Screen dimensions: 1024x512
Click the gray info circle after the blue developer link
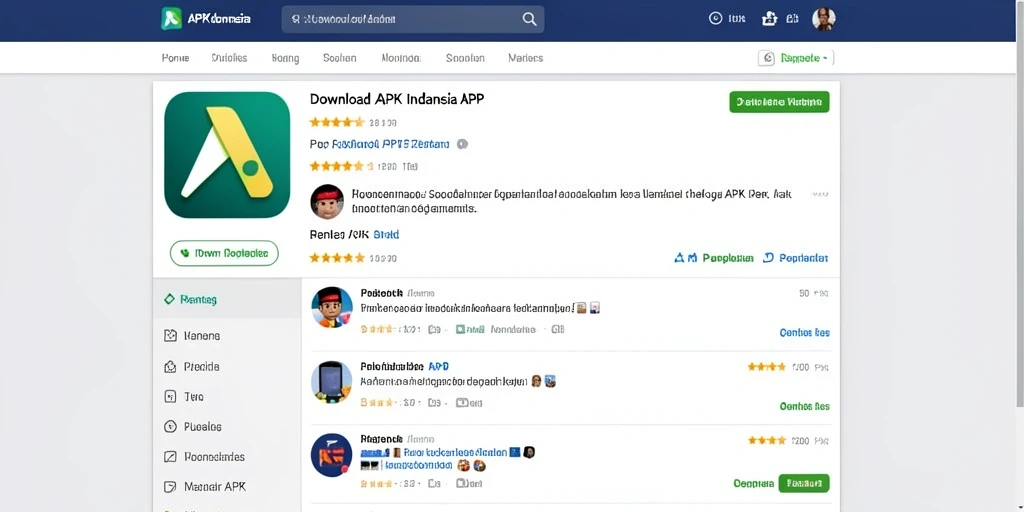[462, 144]
